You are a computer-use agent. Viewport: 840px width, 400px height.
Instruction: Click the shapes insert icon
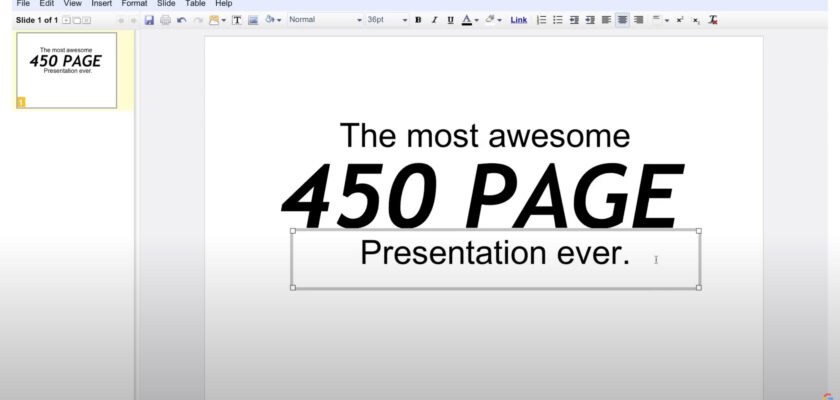tap(269, 20)
